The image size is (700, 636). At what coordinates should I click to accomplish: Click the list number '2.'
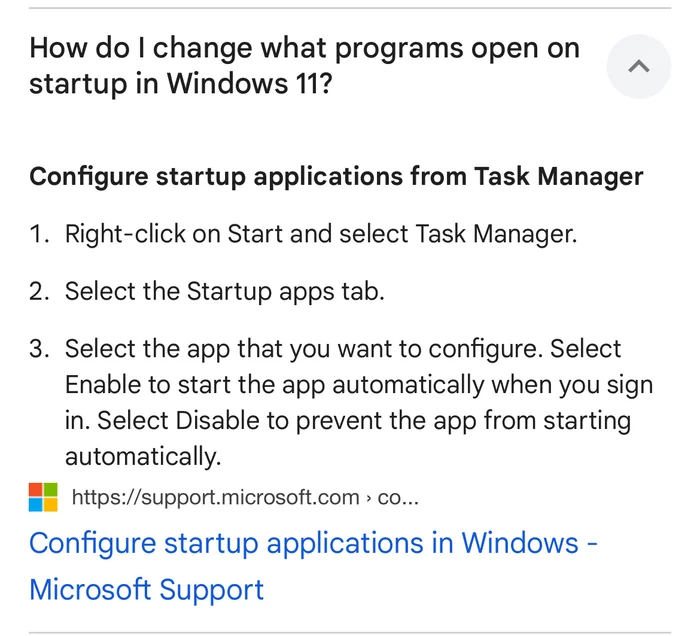click(x=39, y=292)
